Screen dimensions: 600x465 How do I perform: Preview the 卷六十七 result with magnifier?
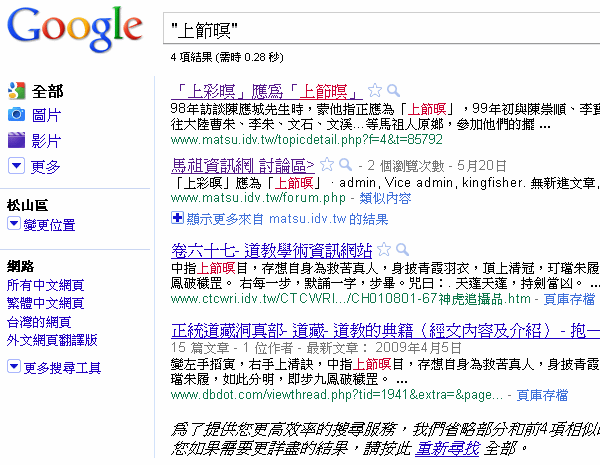click(x=403, y=250)
